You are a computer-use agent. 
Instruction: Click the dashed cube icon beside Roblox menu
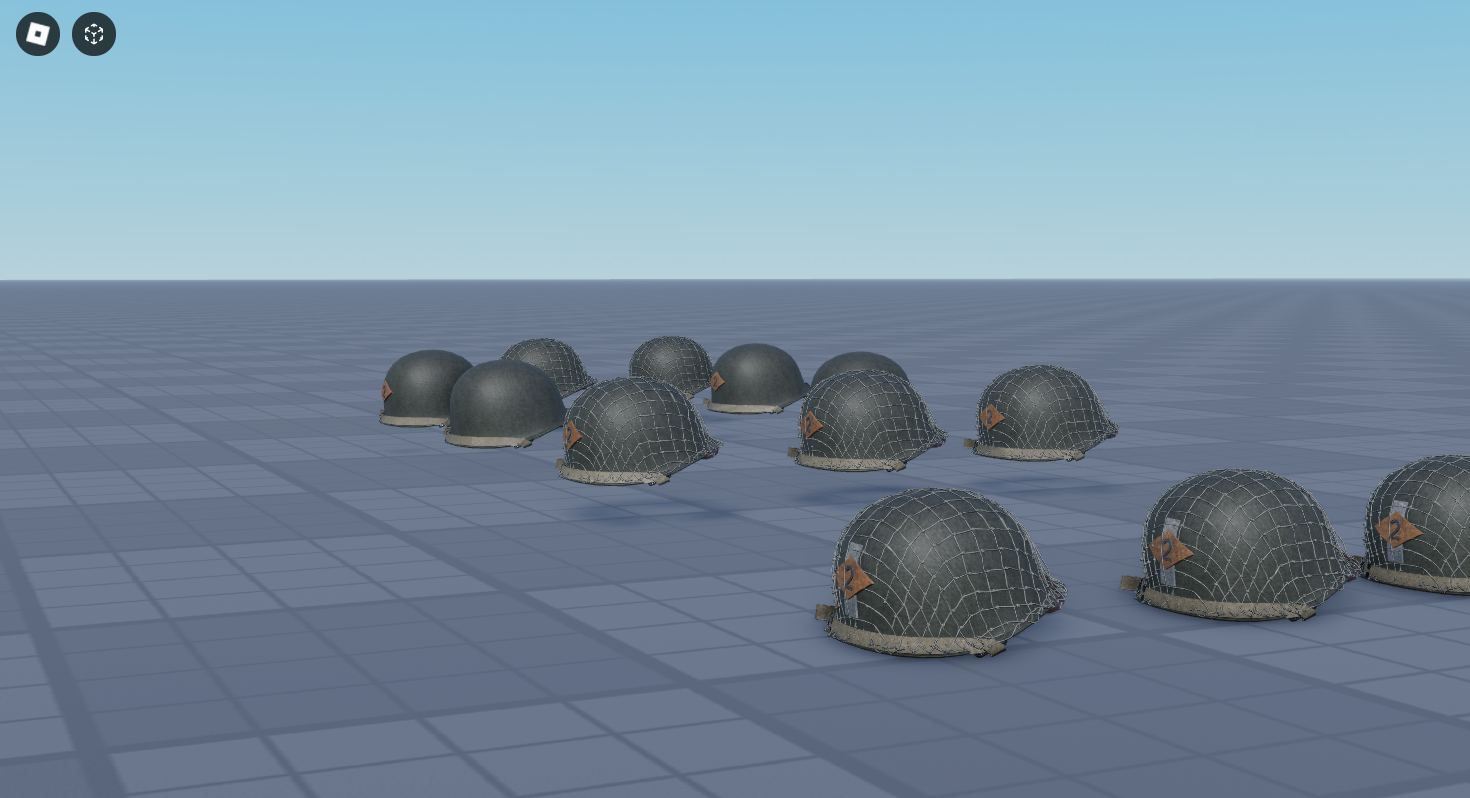(x=94, y=34)
